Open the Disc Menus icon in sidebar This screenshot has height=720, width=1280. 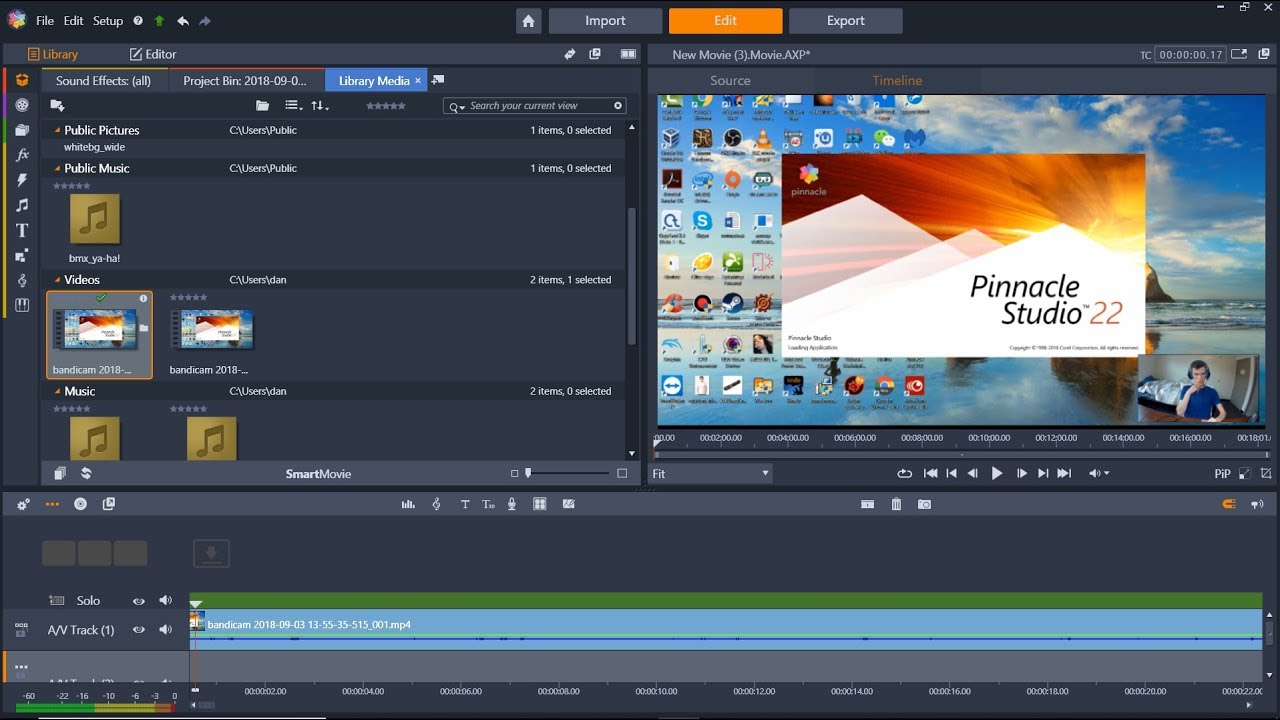(x=21, y=305)
